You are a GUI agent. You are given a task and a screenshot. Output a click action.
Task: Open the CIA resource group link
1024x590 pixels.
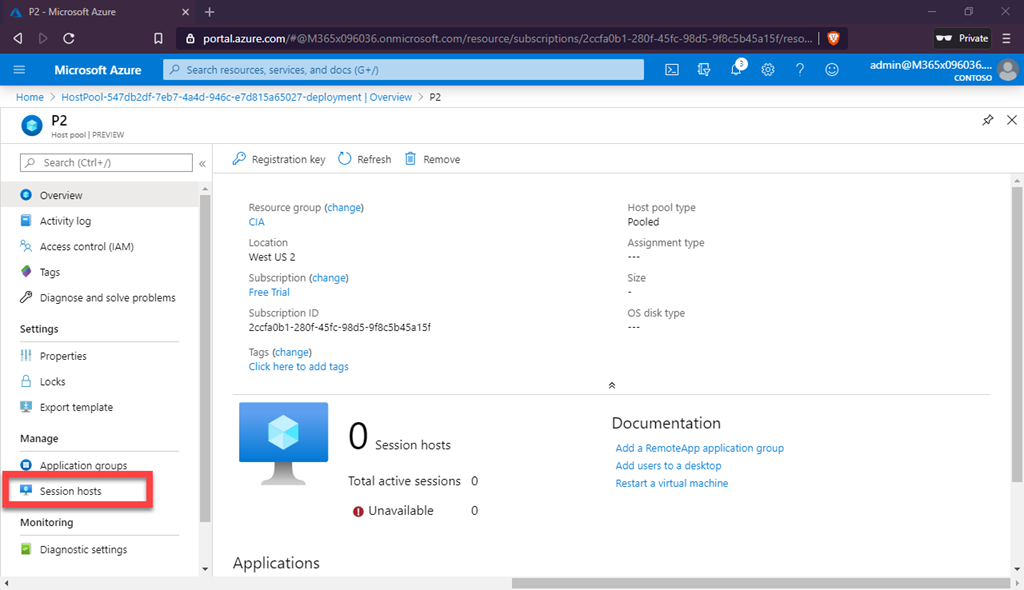(257, 222)
